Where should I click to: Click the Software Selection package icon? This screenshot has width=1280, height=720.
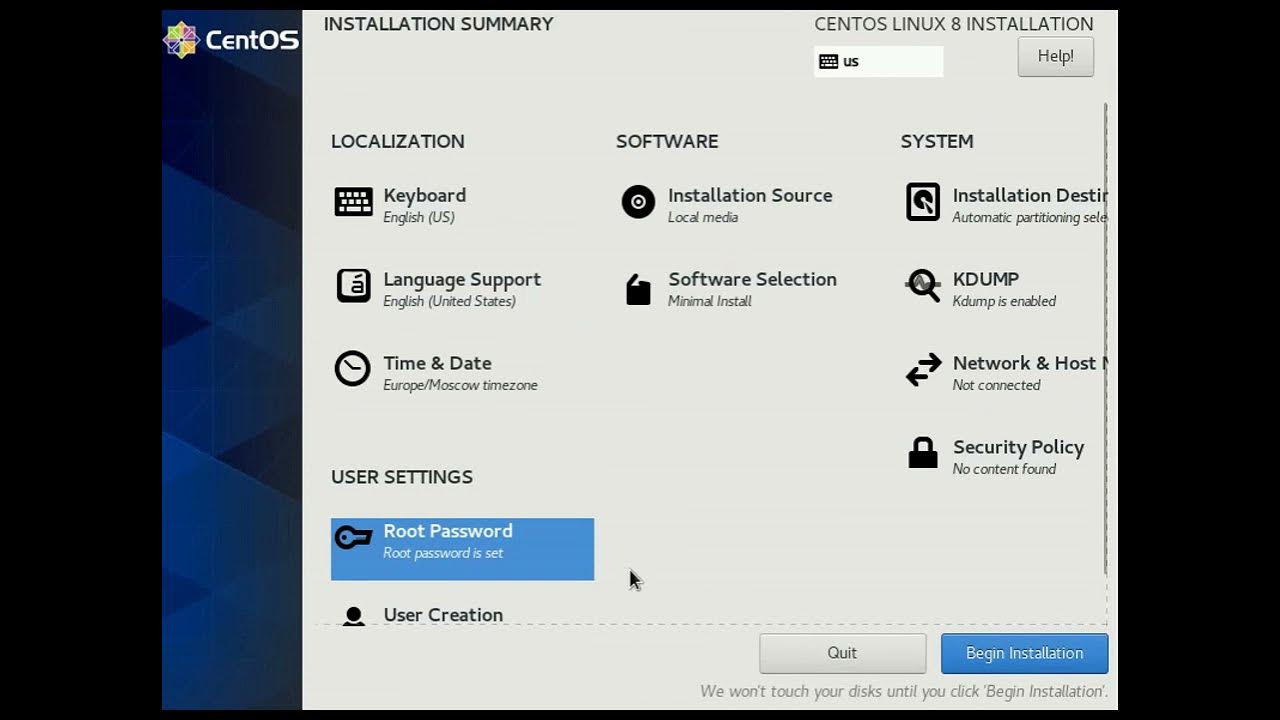coord(638,289)
